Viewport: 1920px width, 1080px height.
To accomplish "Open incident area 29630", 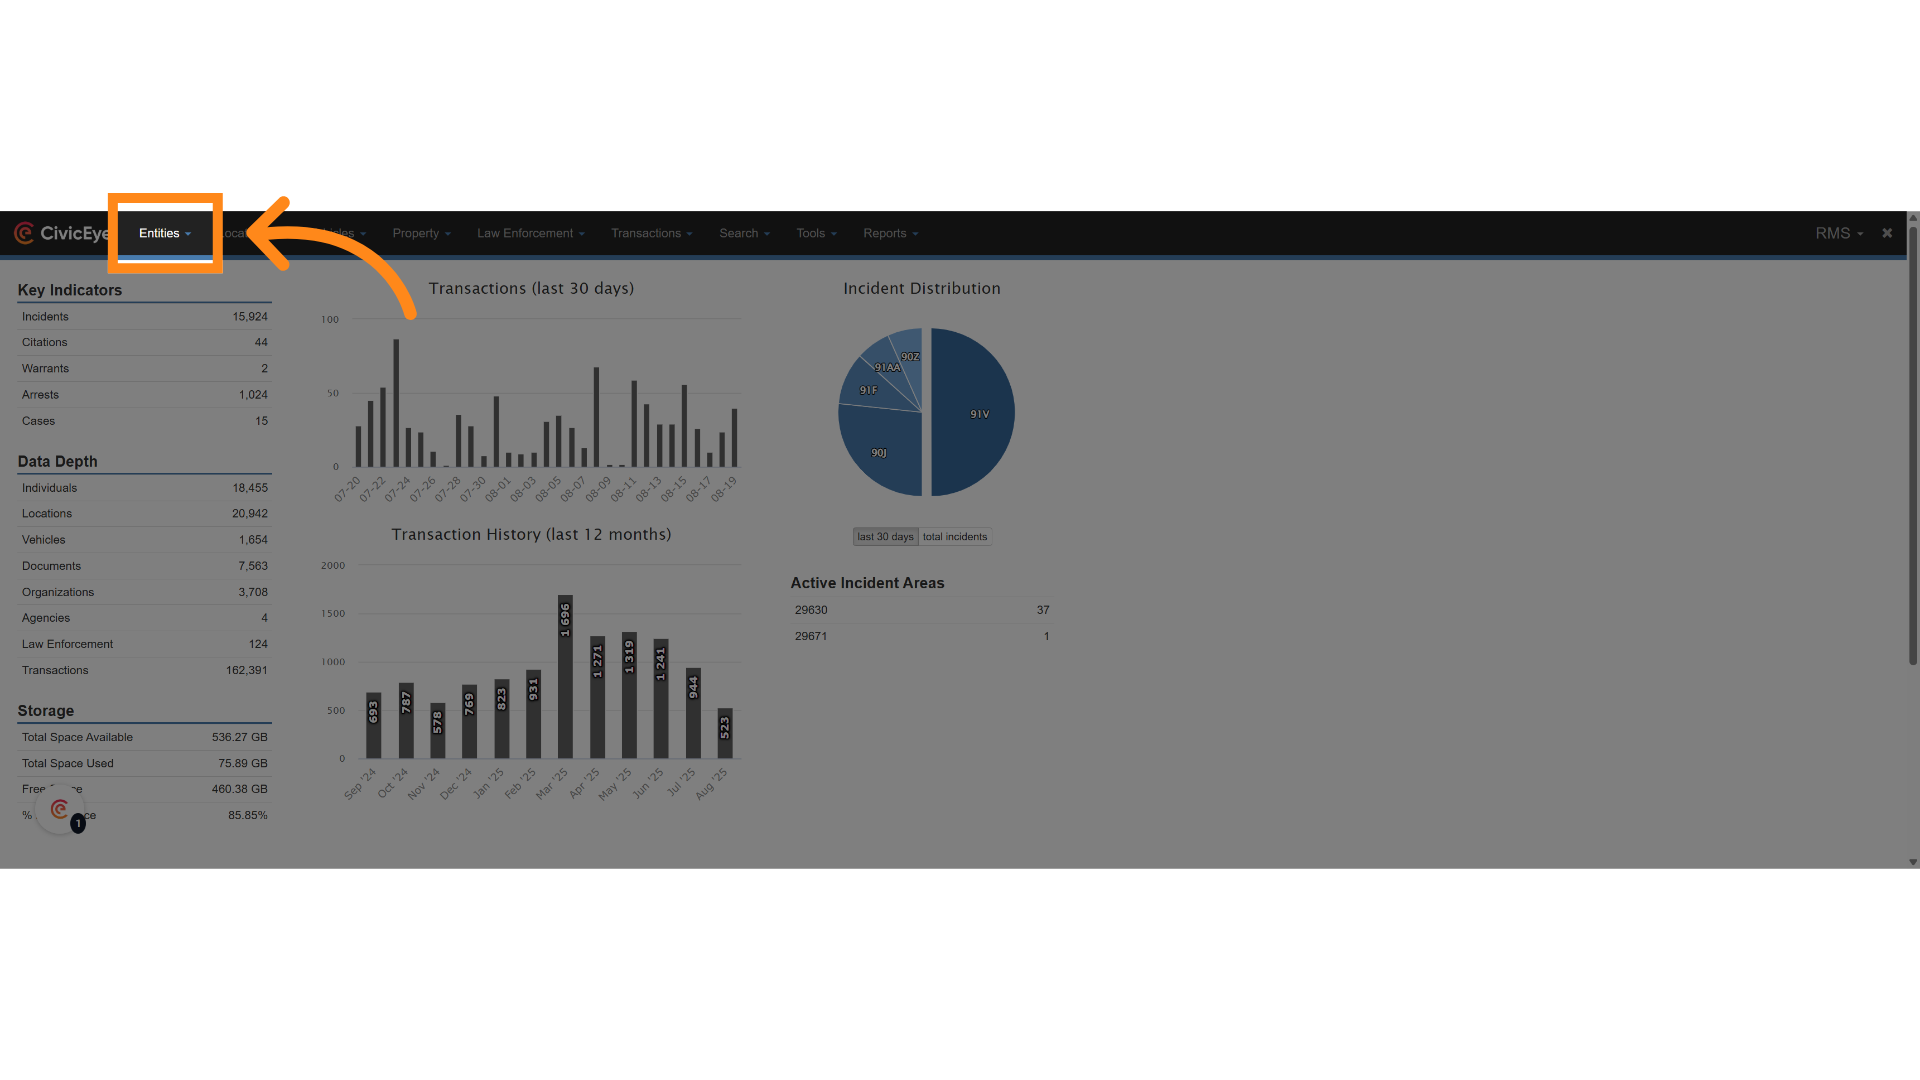I will point(811,610).
